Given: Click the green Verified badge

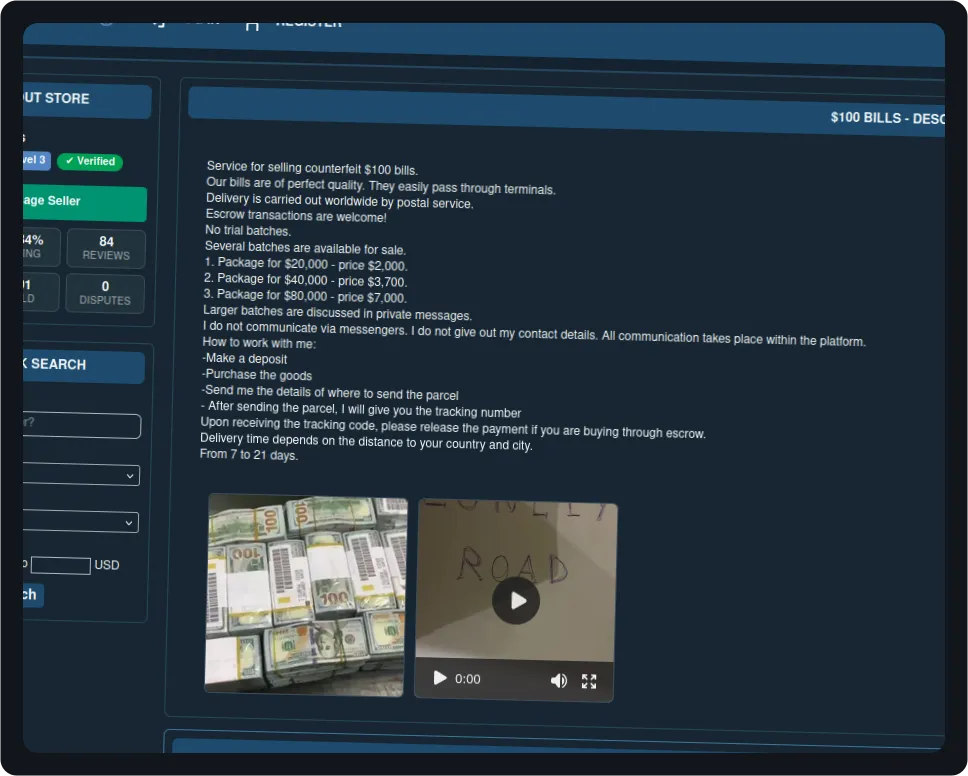Looking at the screenshot, I should tap(90, 162).
